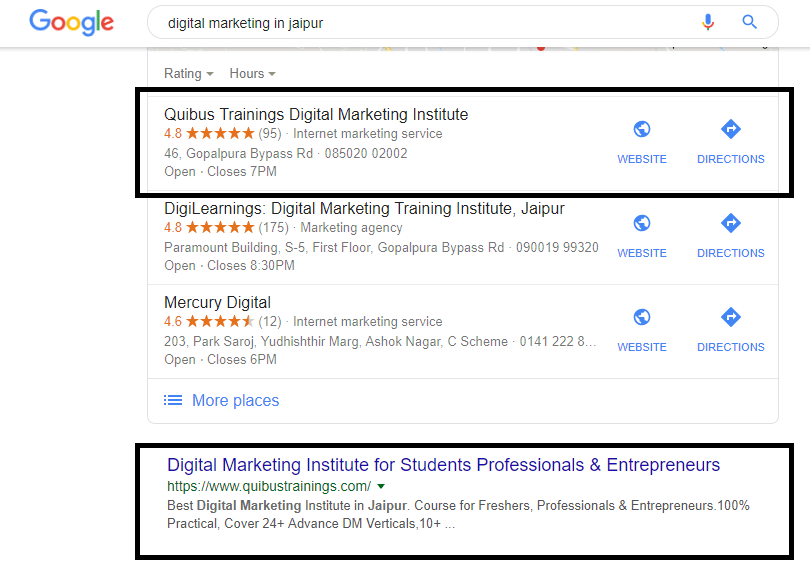Click the Directions icon for Quibus Trainings

(x=730, y=128)
